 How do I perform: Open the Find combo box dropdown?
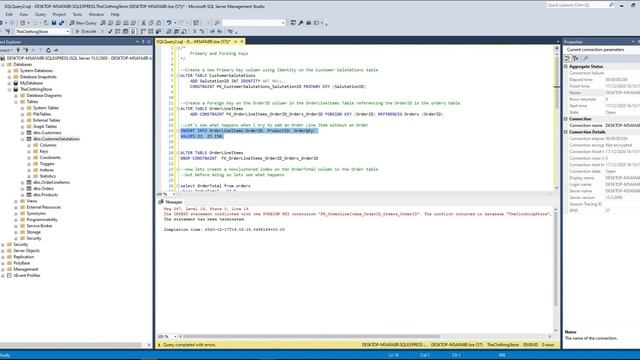tap(283, 23)
